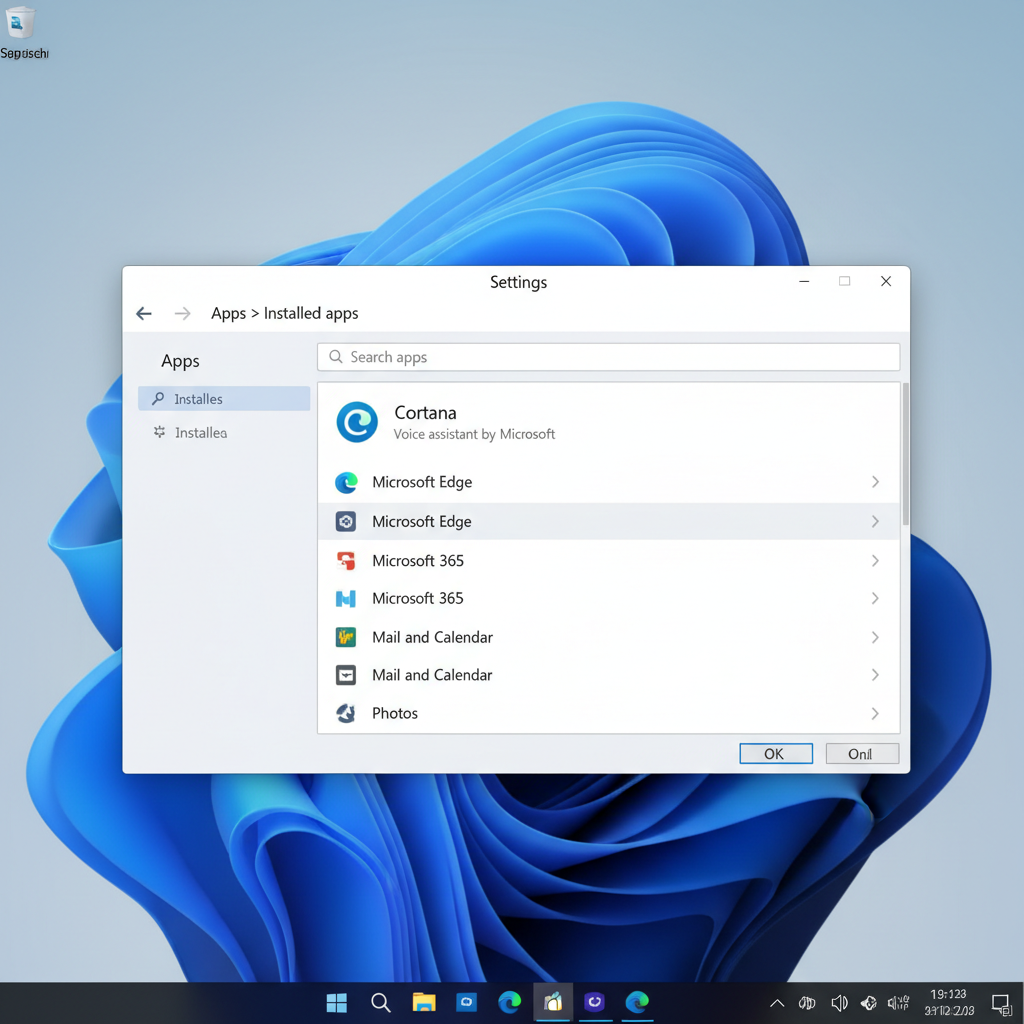Click the Cortana voice assistant icon
The image size is (1024, 1024).
[356, 423]
